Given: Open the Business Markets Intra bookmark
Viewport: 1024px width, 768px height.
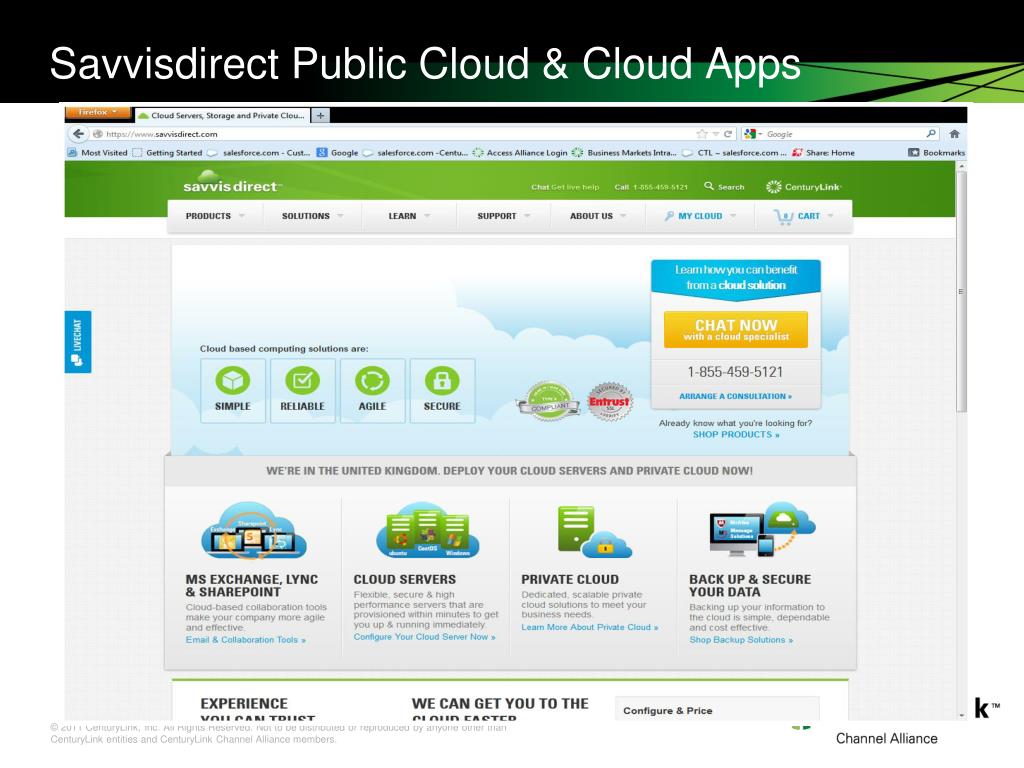Looking at the screenshot, I should click(x=624, y=153).
